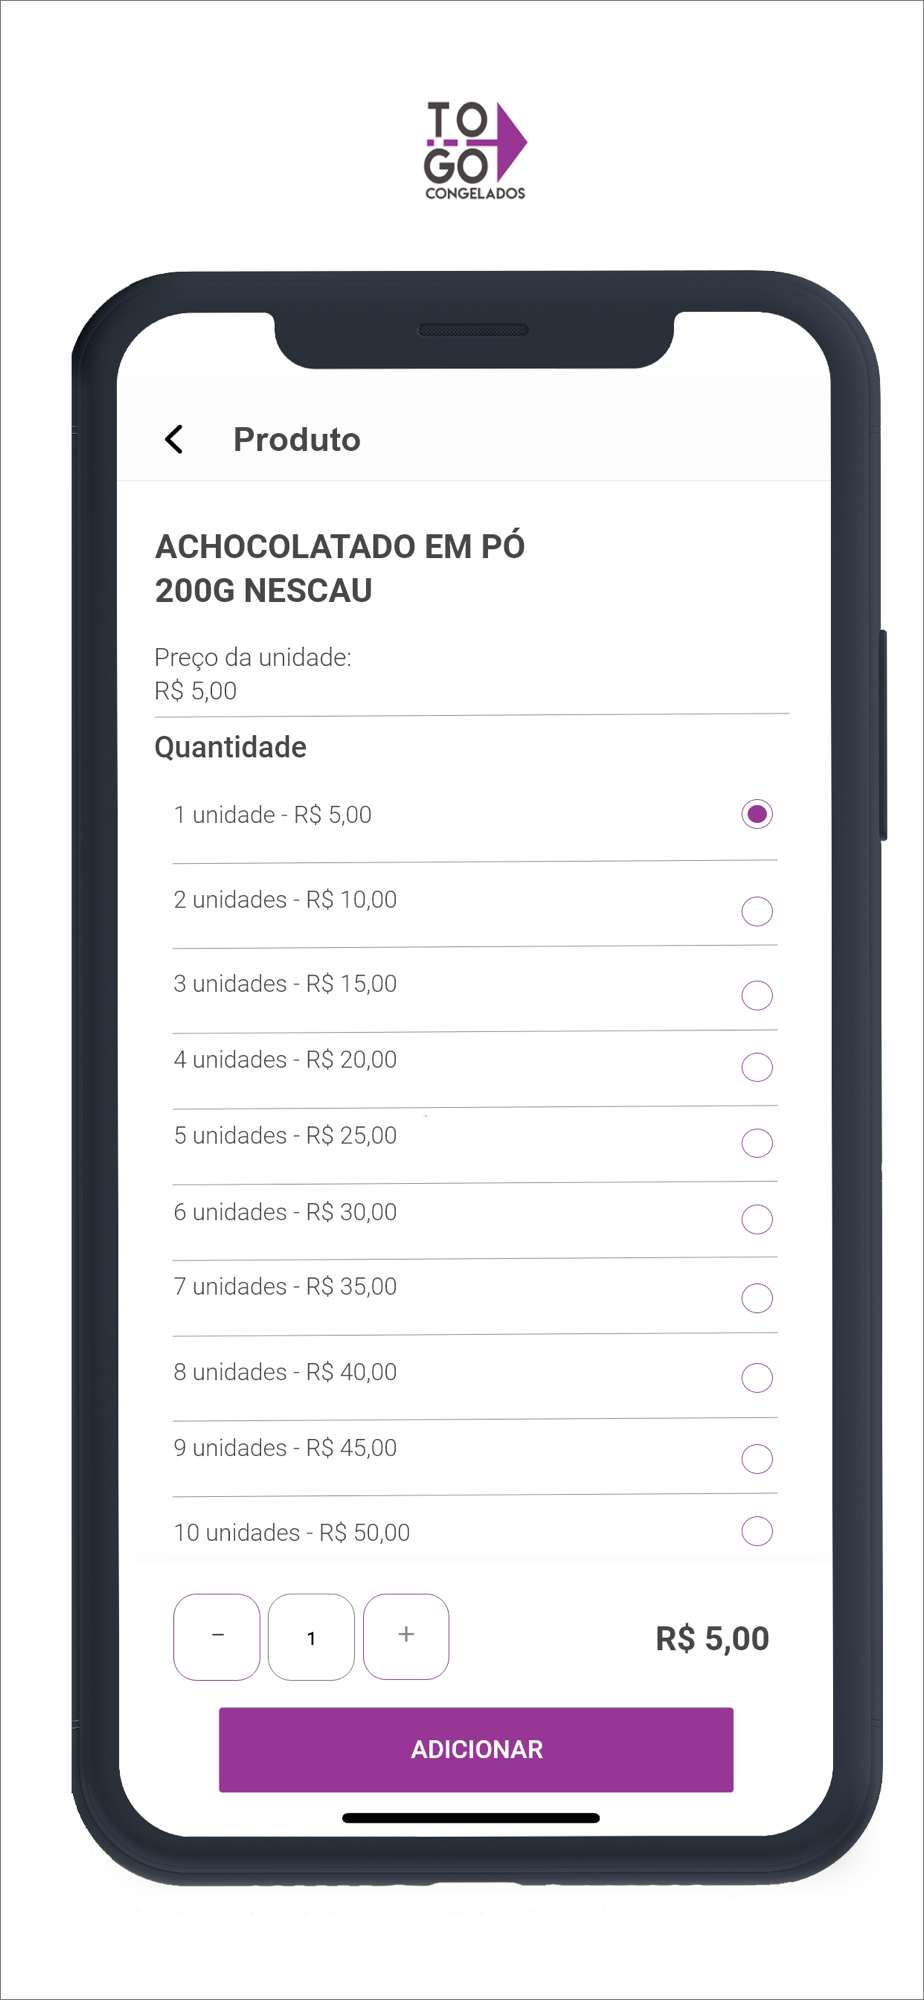Select the 2 unidades radio button
This screenshot has height=2000, width=924.
pyautogui.click(x=757, y=911)
